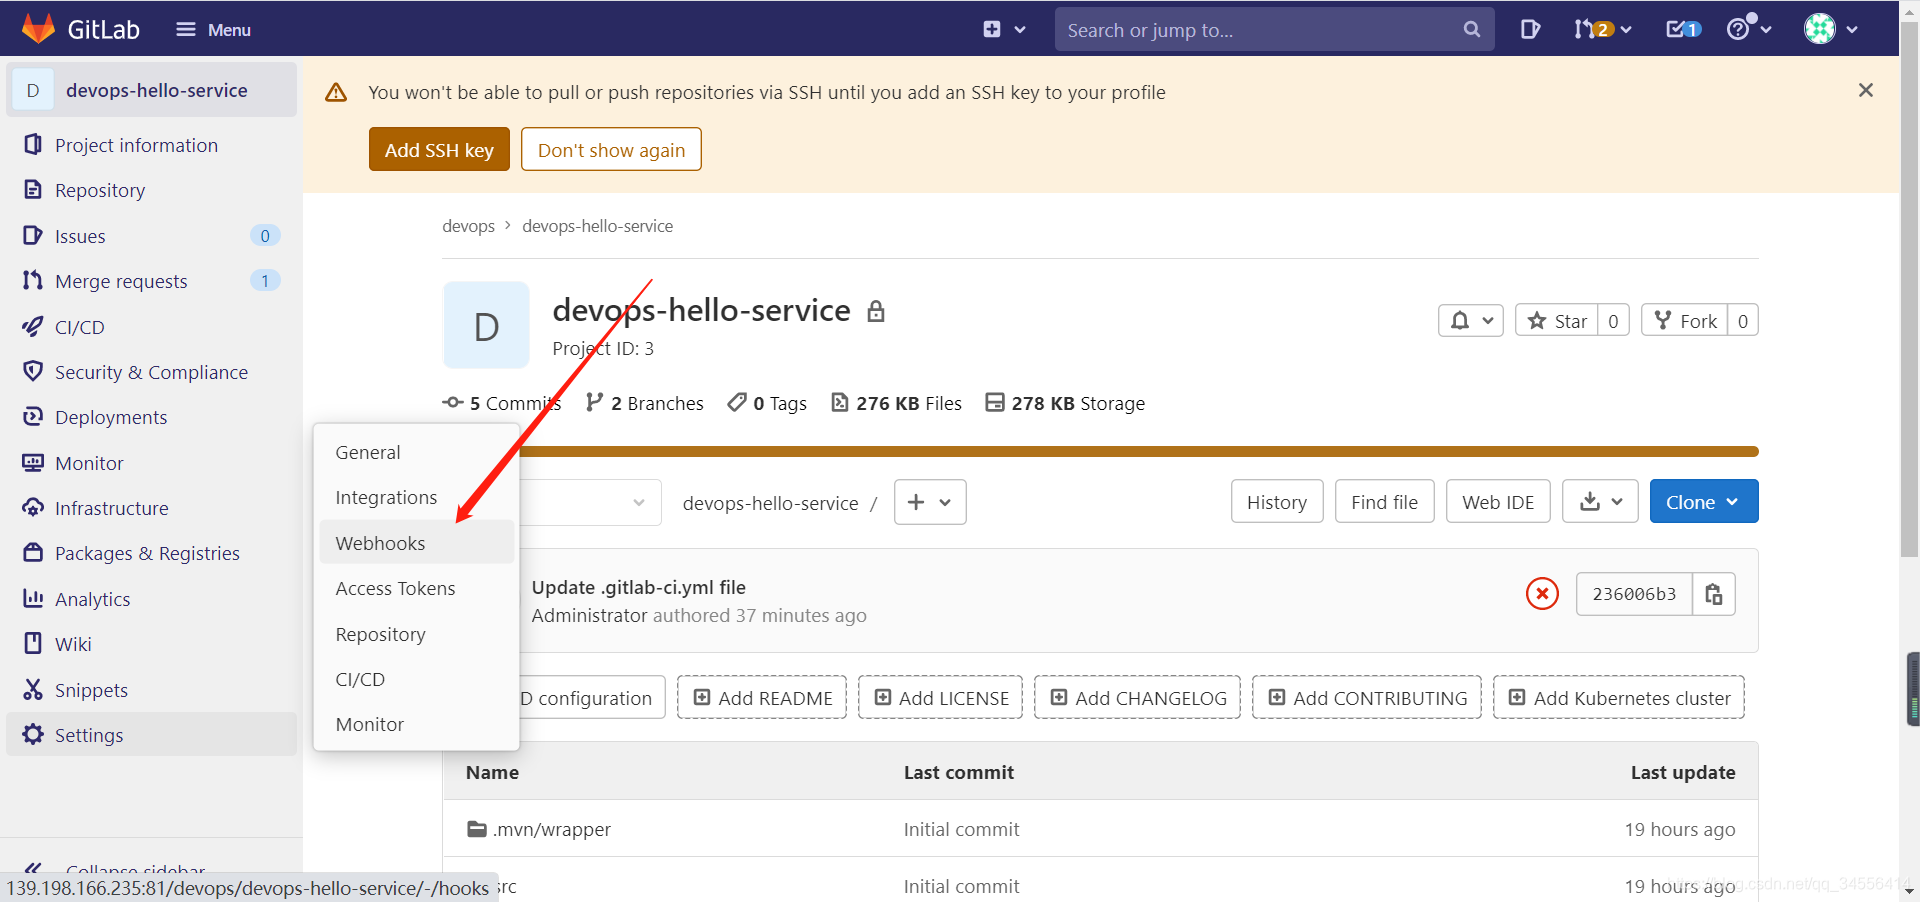This screenshot has width=1920, height=902.
Task: Click the search magnifier icon
Action: (x=1471, y=29)
